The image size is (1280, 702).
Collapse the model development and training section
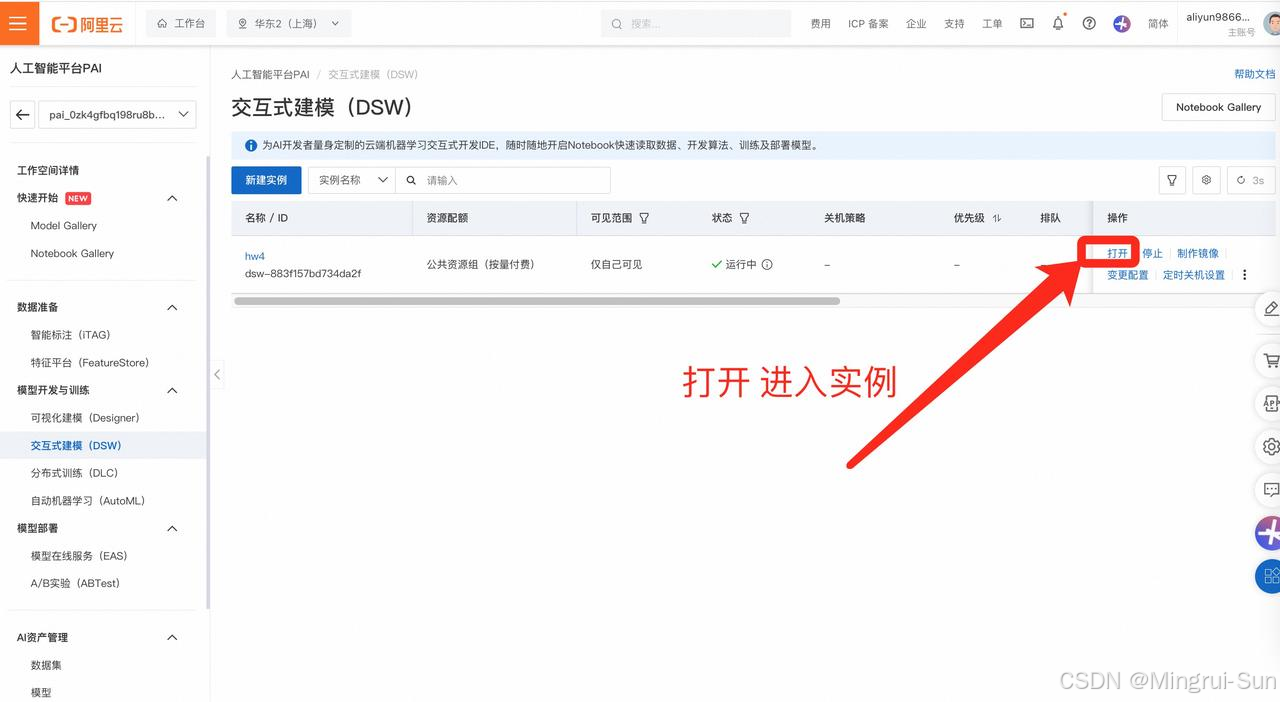[x=172, y=390]
